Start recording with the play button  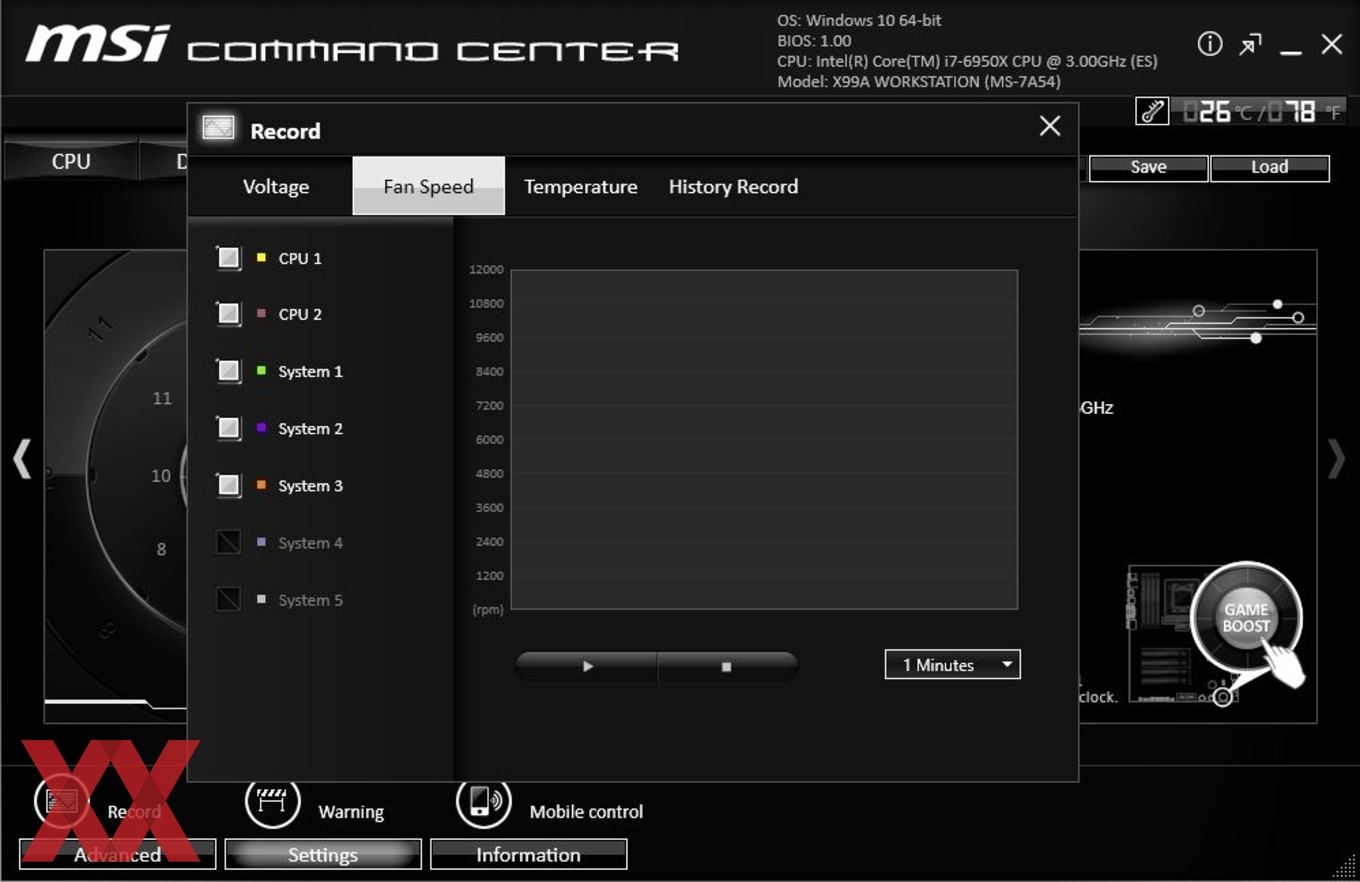587,666
